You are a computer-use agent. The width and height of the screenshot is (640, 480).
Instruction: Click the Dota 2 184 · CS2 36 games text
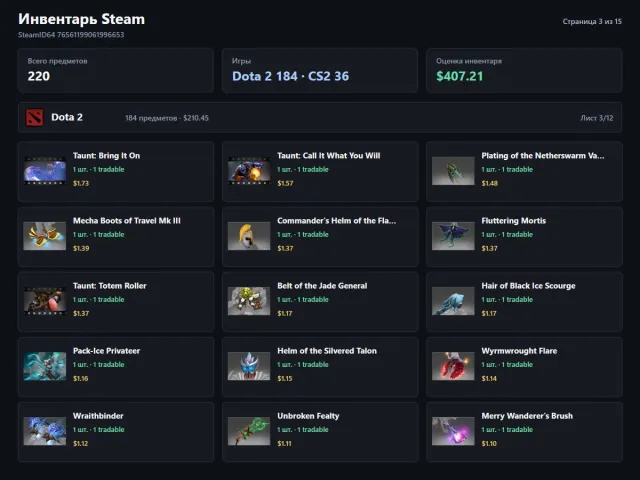(x=290, y=76)
